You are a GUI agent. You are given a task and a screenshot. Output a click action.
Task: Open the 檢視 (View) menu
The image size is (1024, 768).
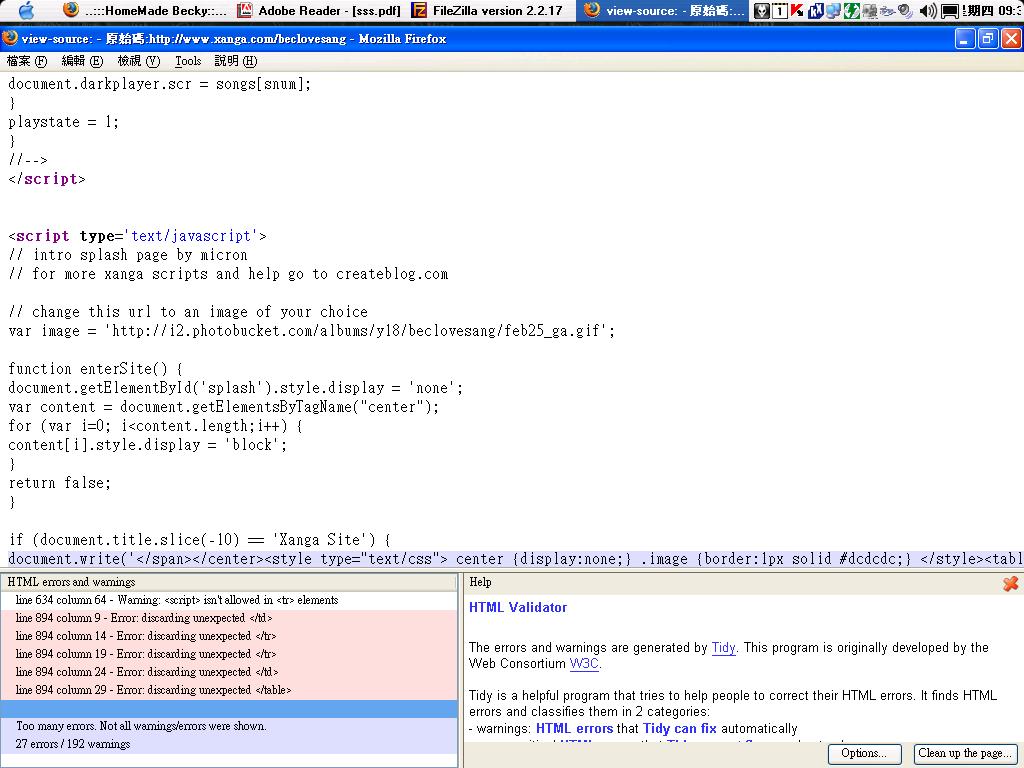click(x=138, y=61)
